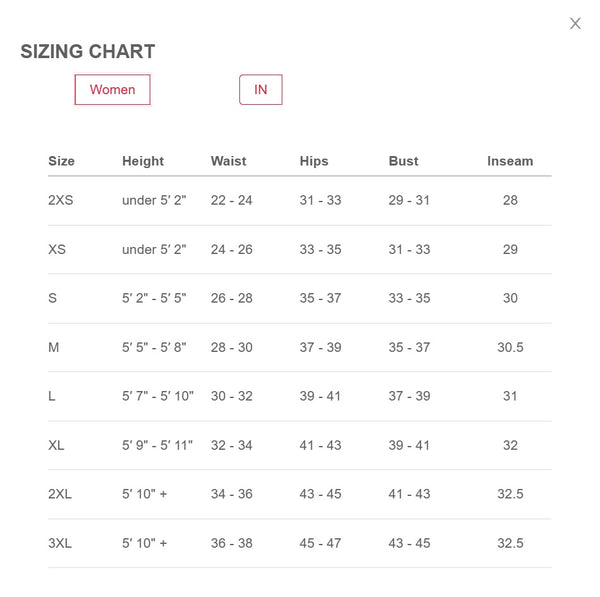Viewport: 600px width, 597px height.
Task: Choose the L size row label
Action: (52, 396)
